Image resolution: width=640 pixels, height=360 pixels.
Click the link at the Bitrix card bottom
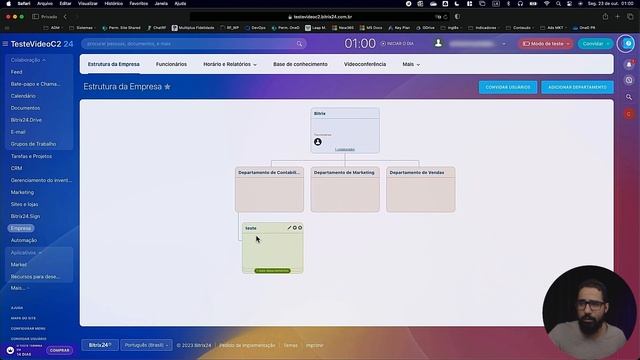click(x=345, y=149)
